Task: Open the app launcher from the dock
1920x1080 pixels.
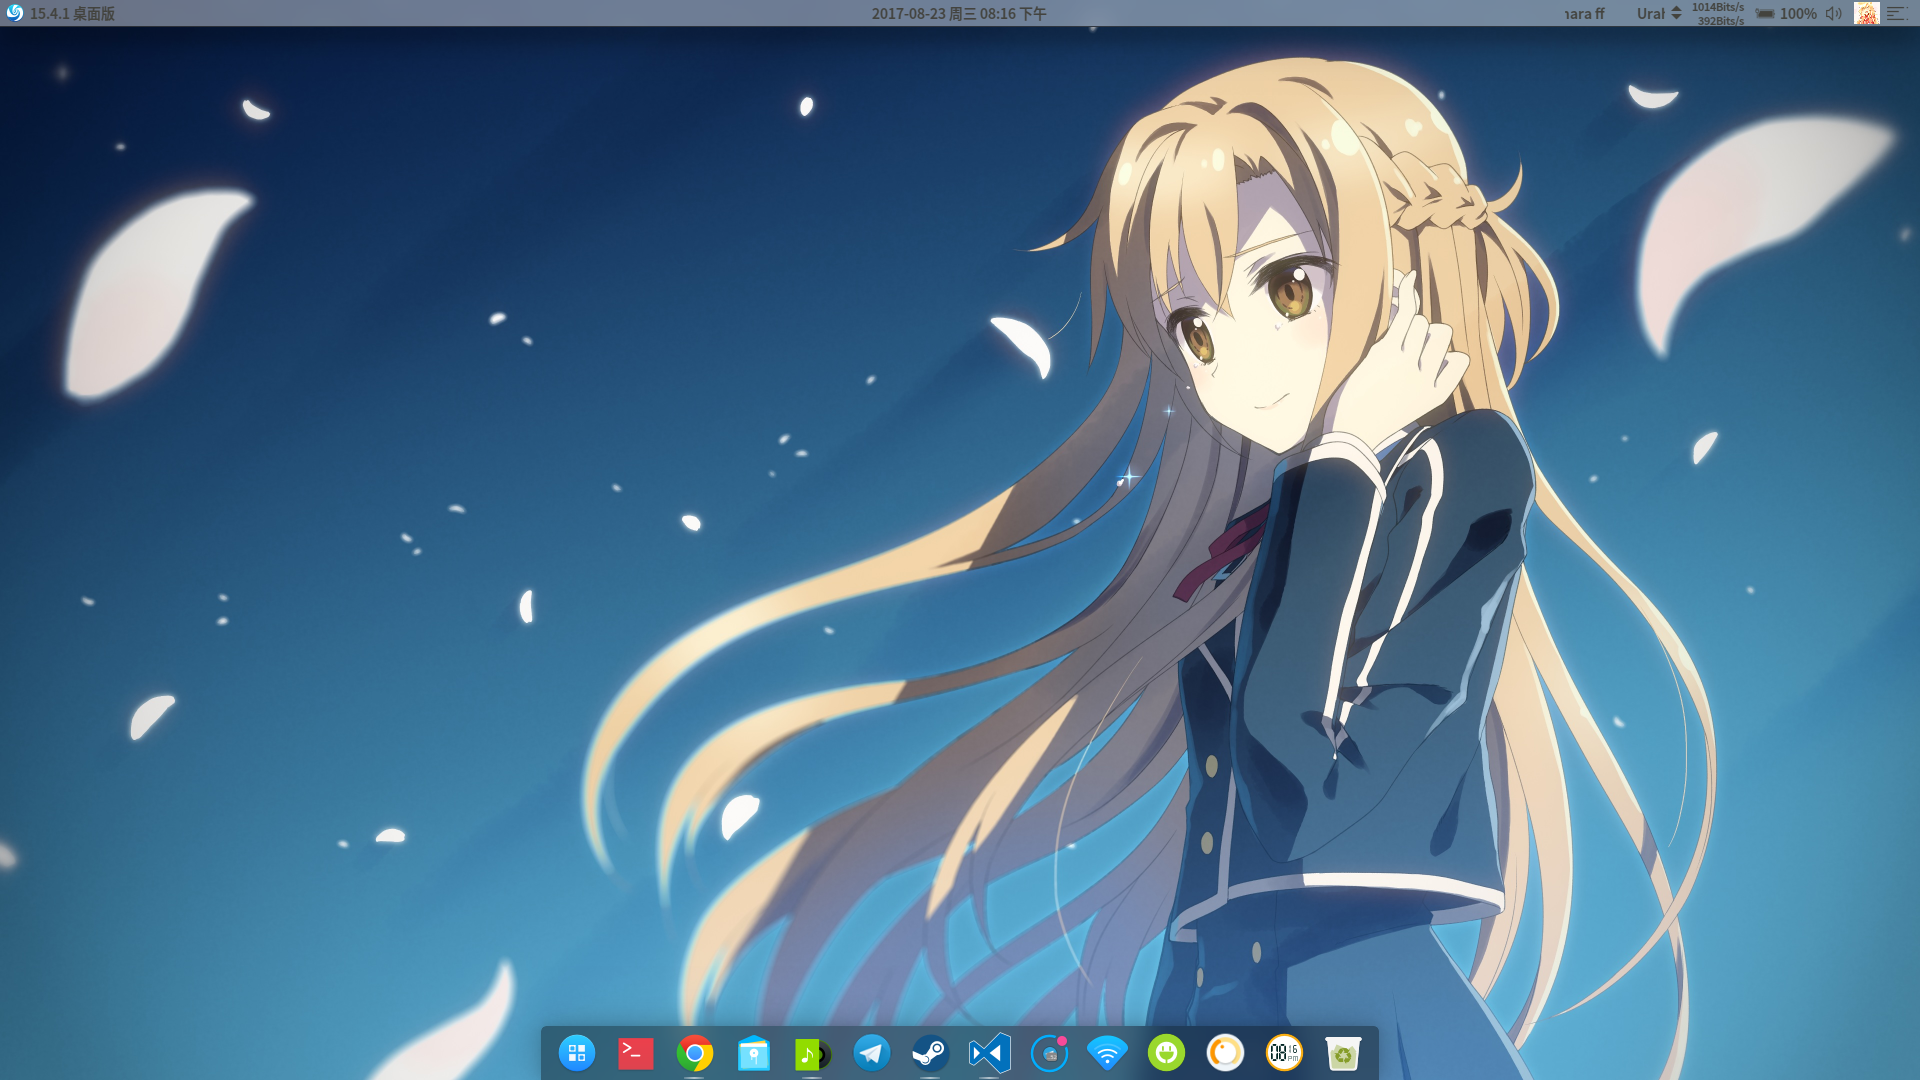Action: coord(577,1052)
